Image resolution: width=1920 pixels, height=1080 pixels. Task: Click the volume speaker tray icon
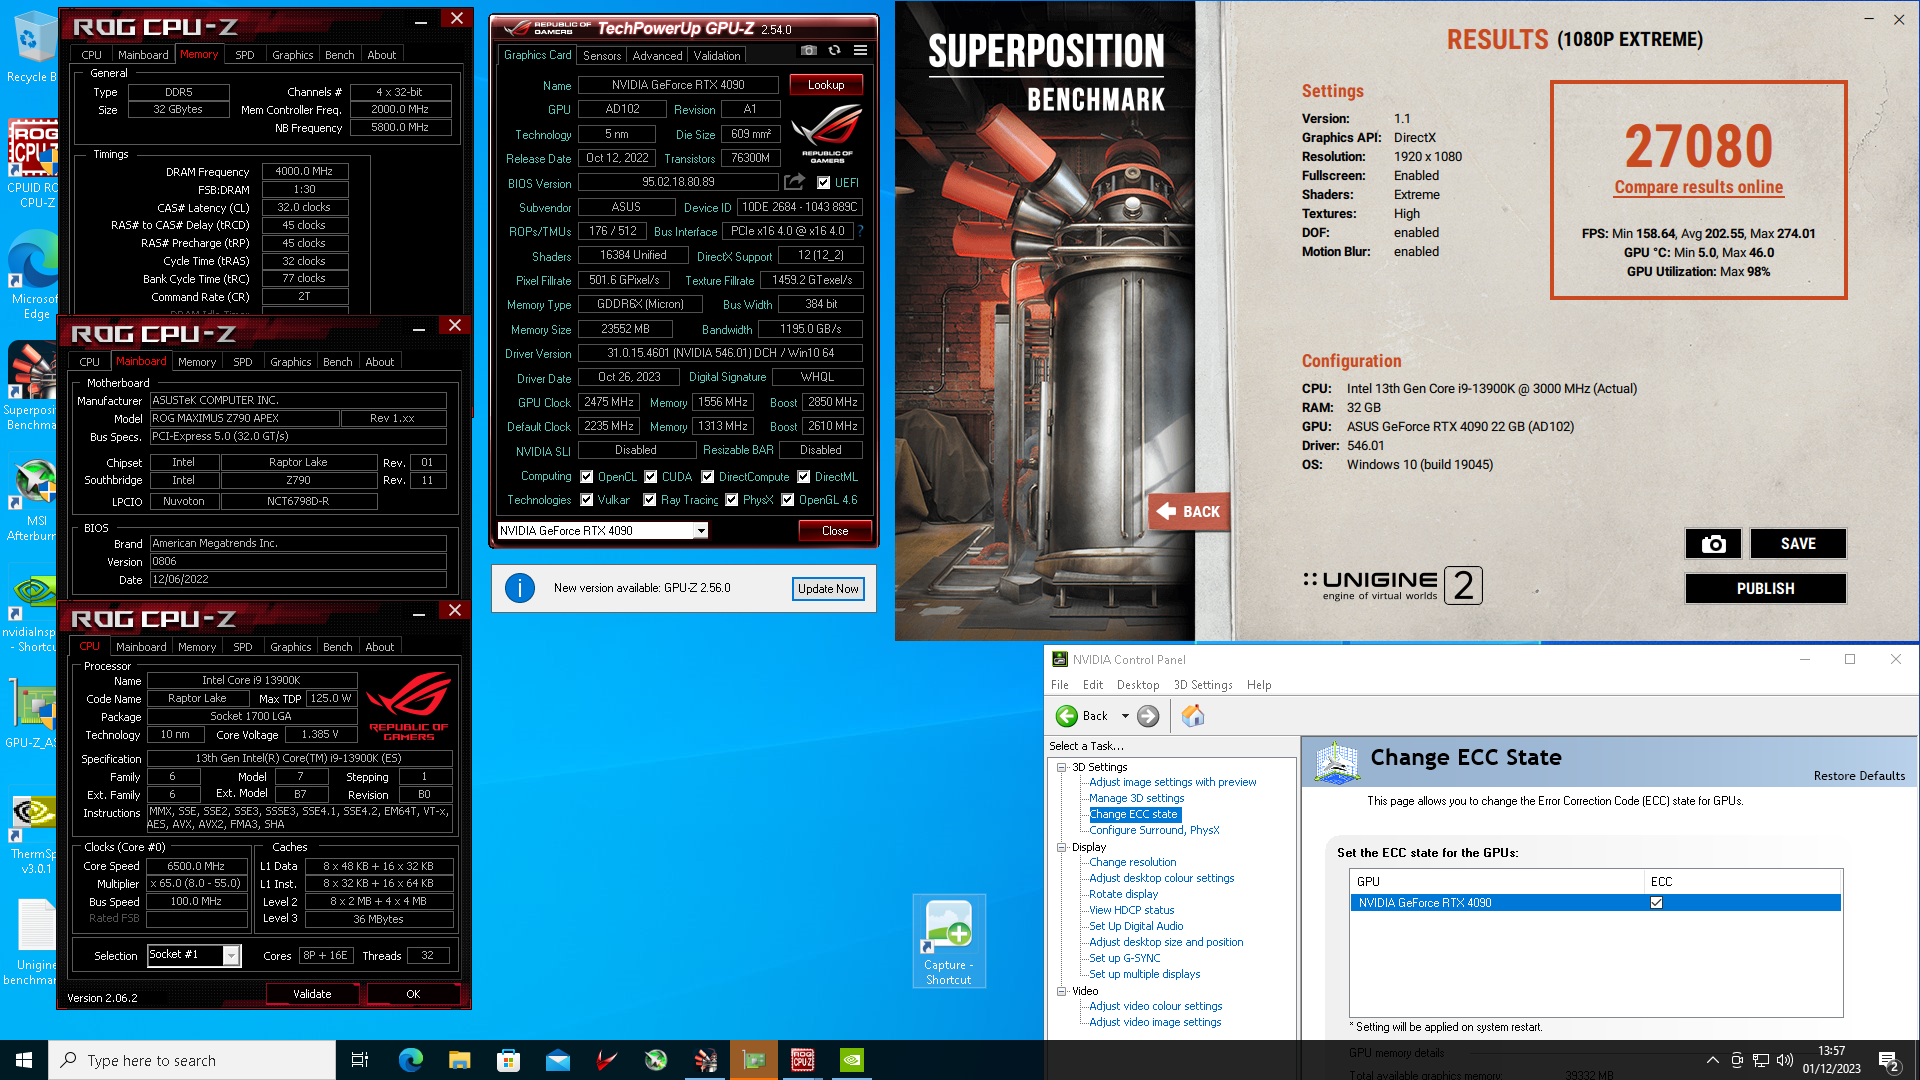[1785, 1060]
